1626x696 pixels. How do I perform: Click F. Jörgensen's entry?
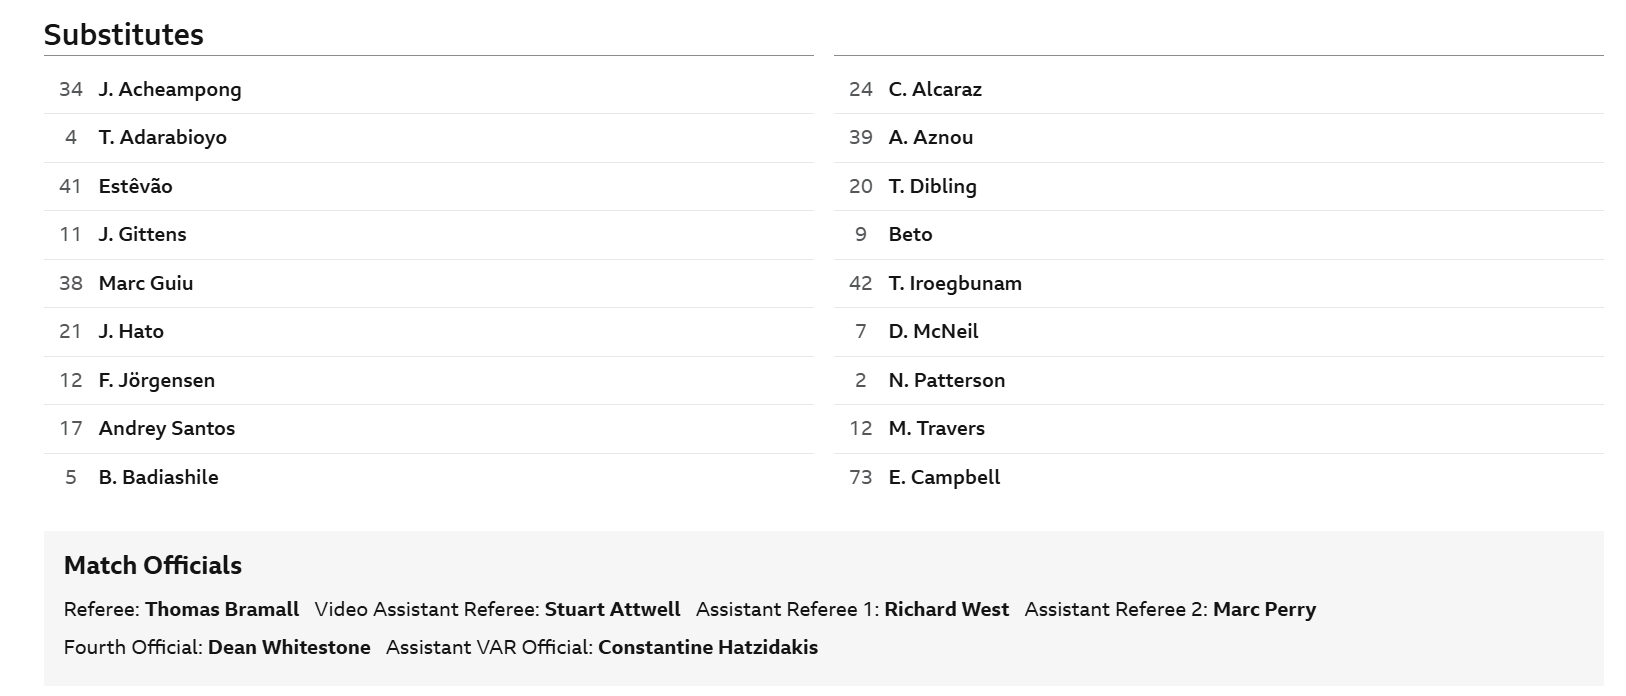click(x=156, y=380)
